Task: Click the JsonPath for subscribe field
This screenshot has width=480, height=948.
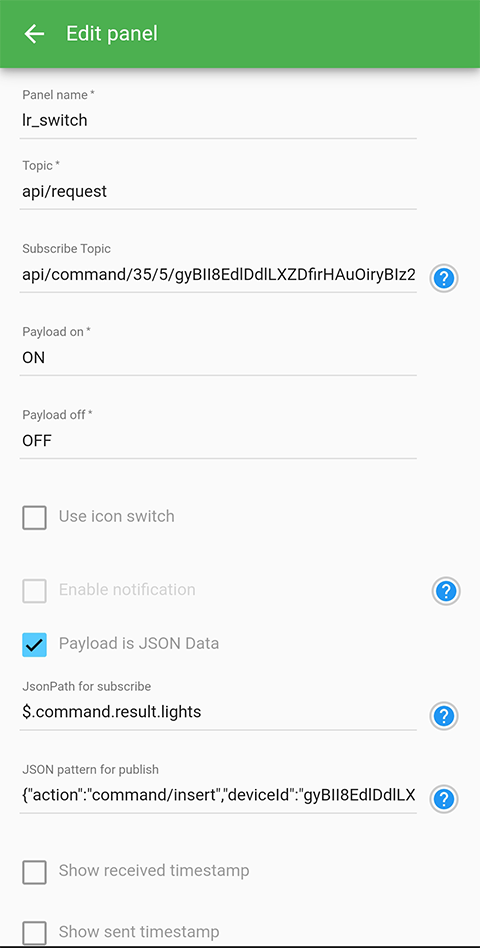Action: [x=218, y=712]
